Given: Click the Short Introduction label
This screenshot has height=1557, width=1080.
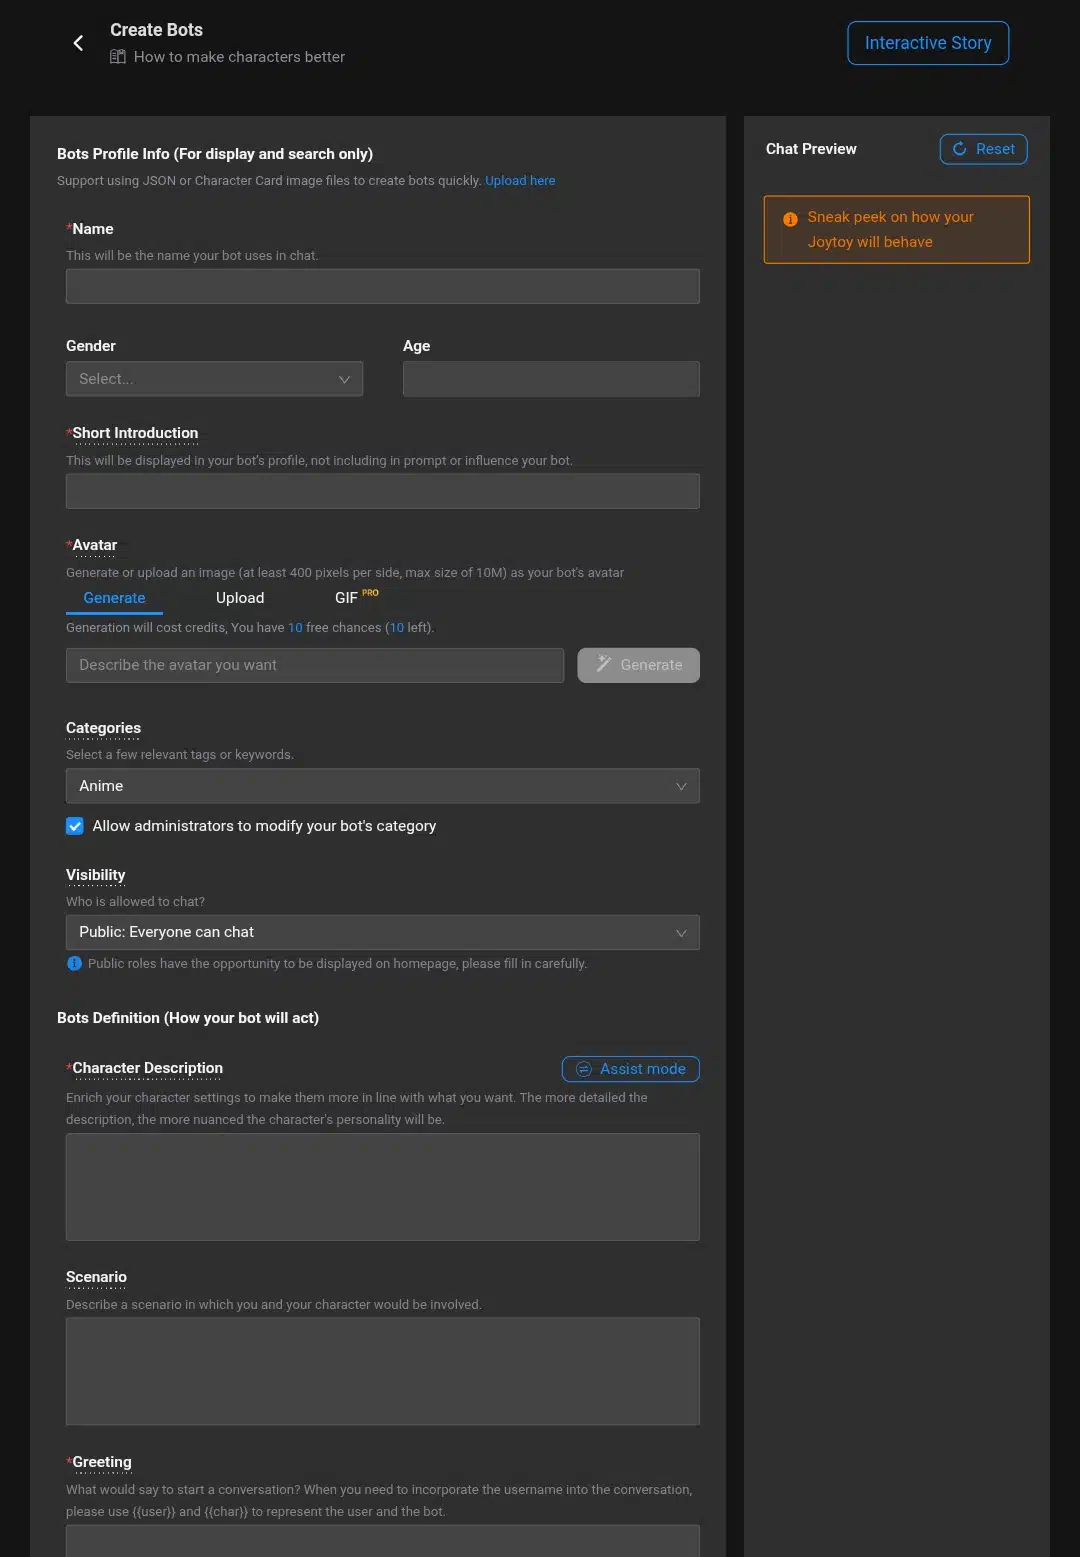Looking at the screenshot, I should click(x=135, y=433).
